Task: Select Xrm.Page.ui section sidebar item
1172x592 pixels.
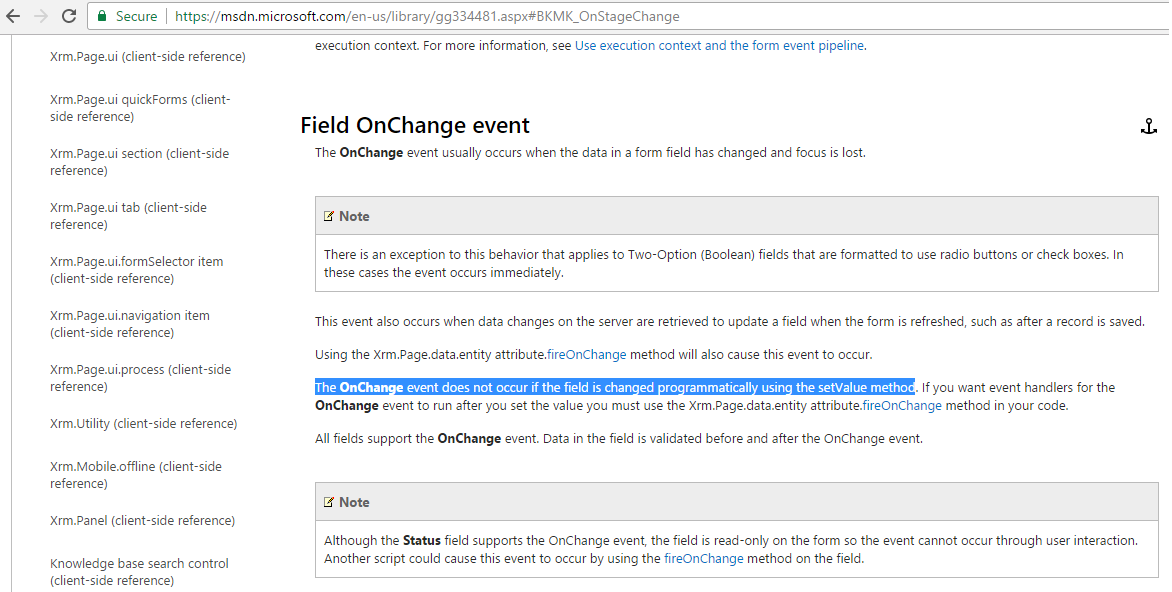Action: (x=139, y=162)
